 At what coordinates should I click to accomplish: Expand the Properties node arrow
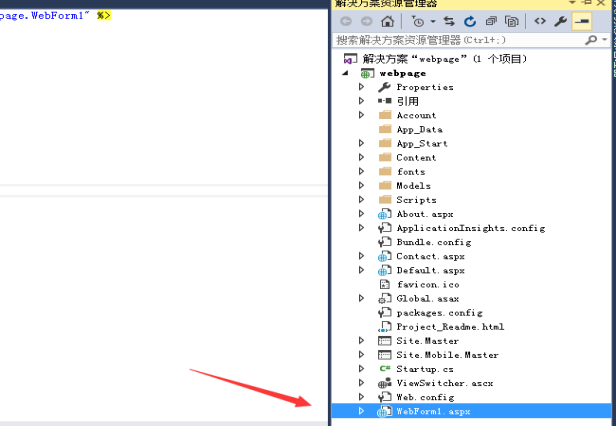[362, 87]
